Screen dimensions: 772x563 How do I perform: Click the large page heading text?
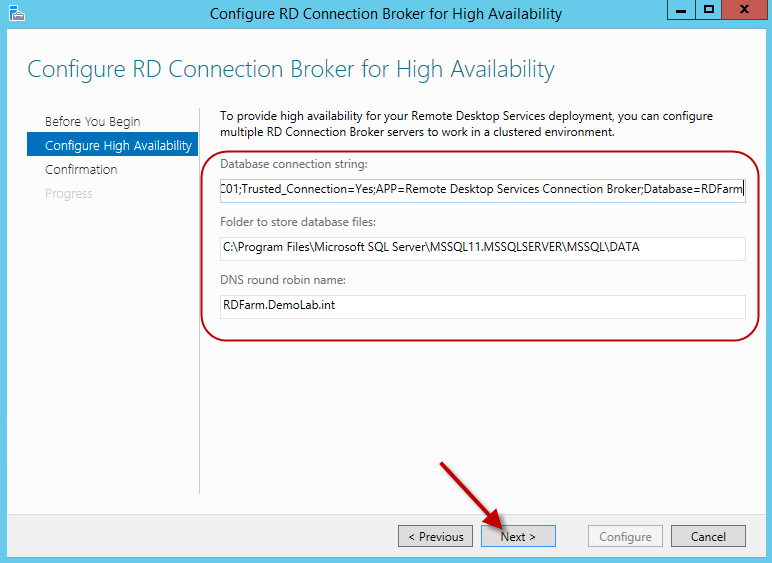(290, 69)
